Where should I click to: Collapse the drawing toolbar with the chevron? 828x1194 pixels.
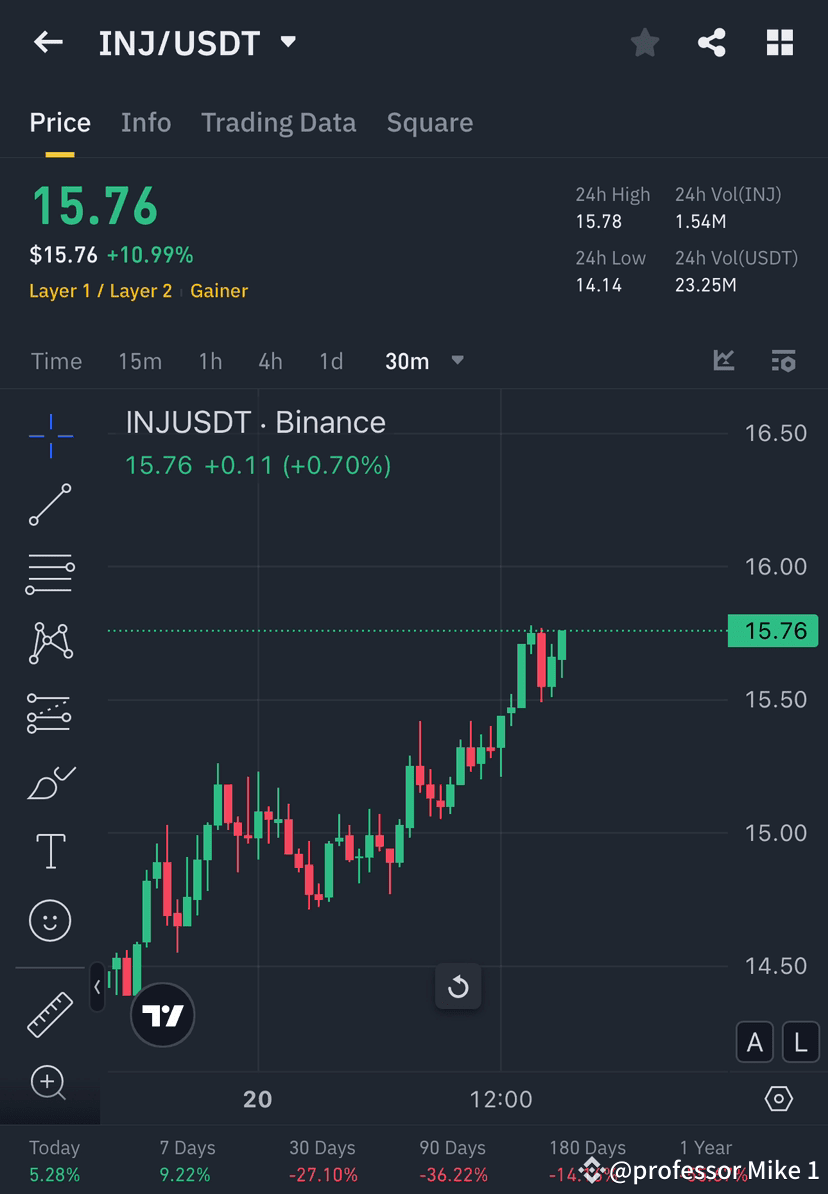[x=96, y=988]
